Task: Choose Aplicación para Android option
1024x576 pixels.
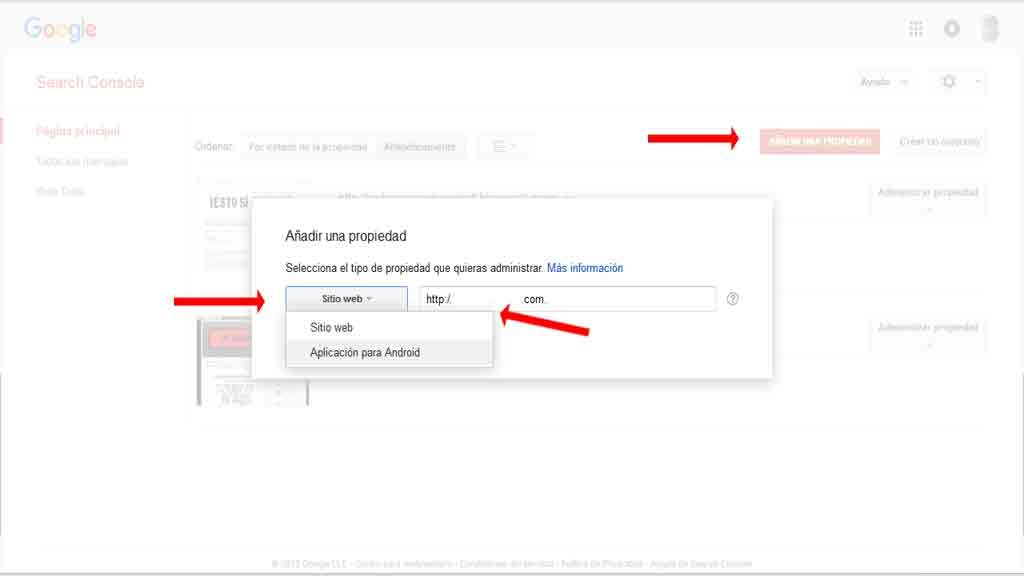Action: 389,352
